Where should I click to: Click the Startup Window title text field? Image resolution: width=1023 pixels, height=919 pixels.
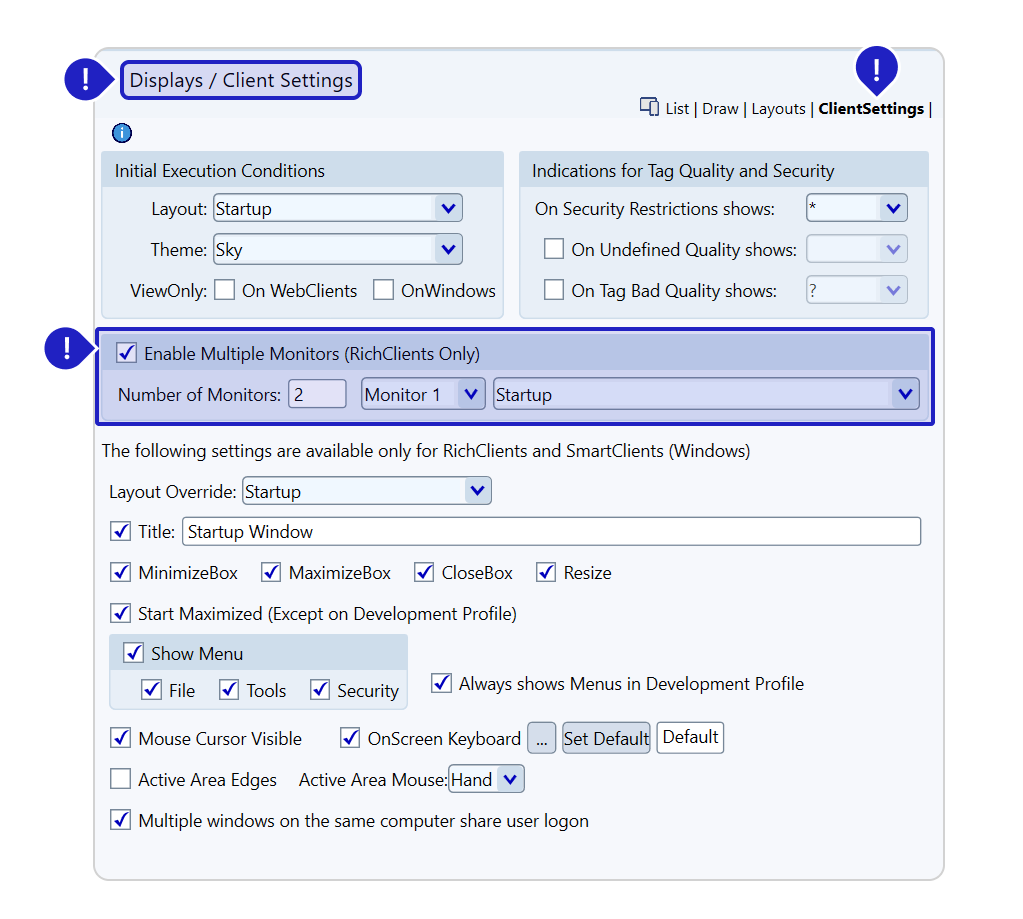click(550, 532)
